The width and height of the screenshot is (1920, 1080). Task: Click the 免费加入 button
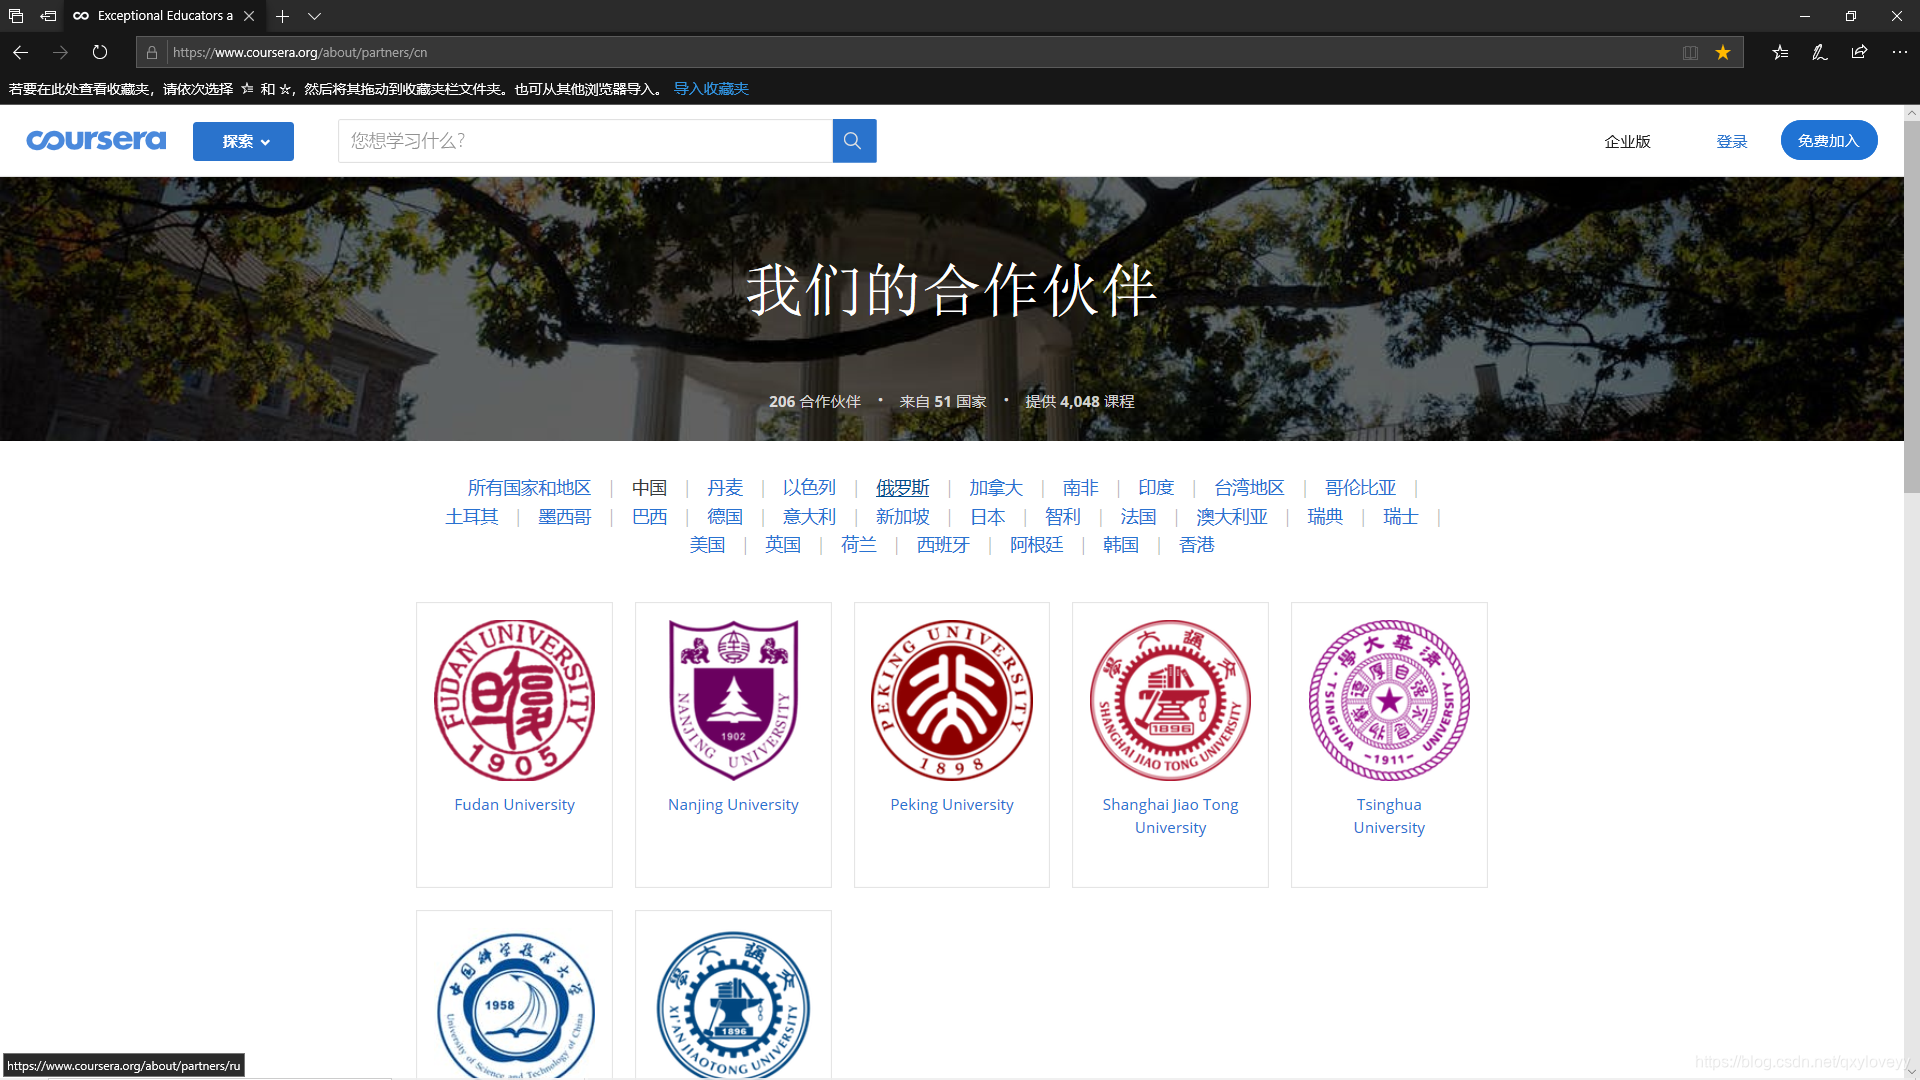pyautogui.click(x=1828, y=140)
